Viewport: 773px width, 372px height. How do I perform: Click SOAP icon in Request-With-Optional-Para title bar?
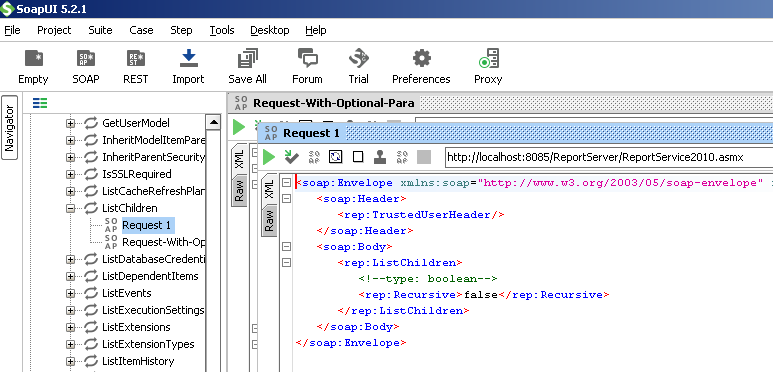pyautogui.click(x=241, y=103)
